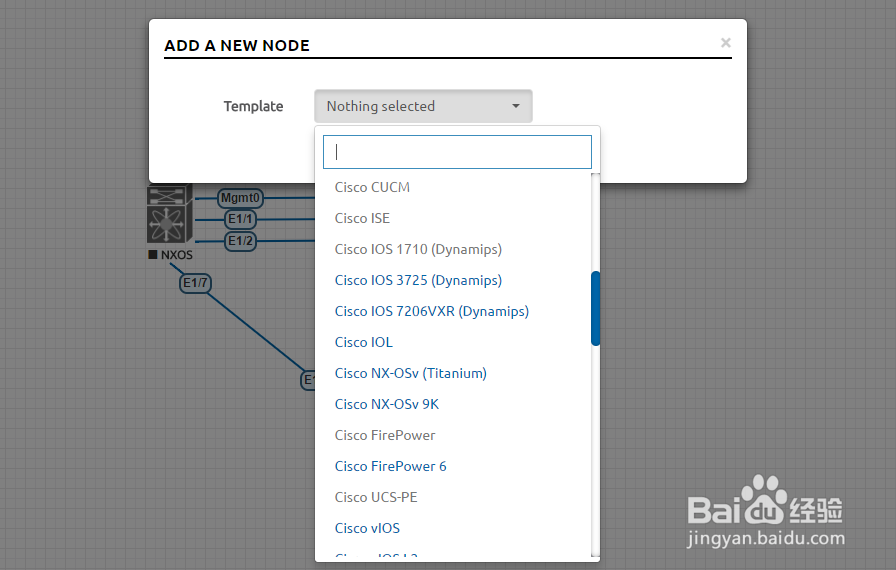Select Cisco NX-OSv 9K template
The height and width of the screenshot is (570, 896).
387,404
